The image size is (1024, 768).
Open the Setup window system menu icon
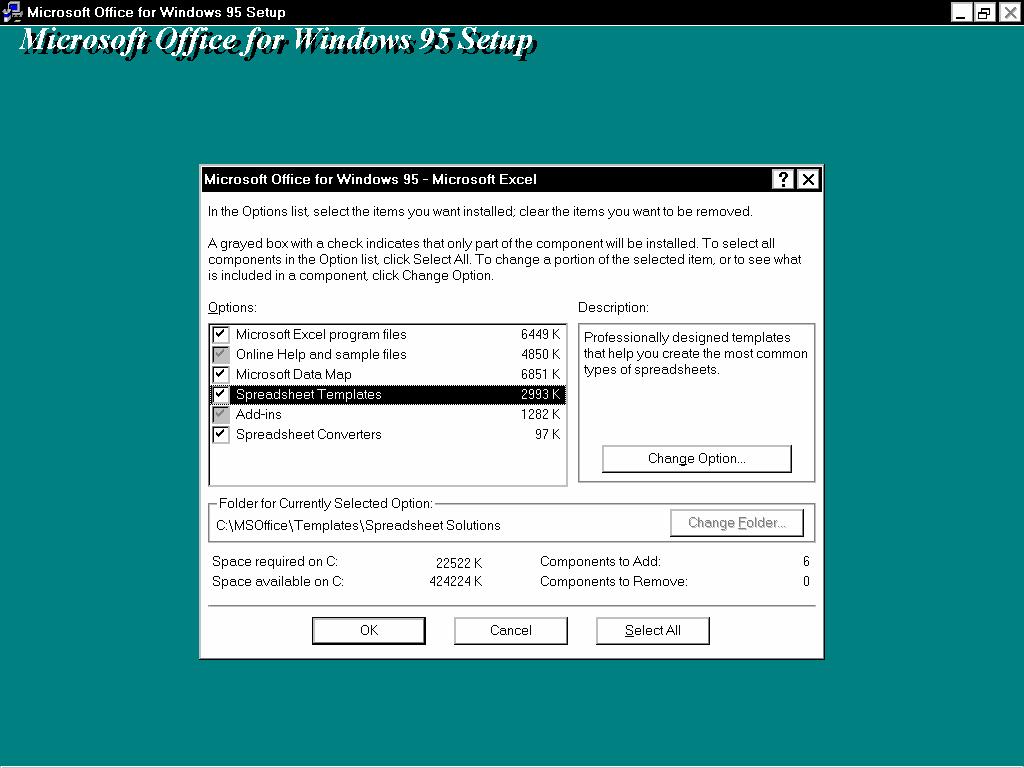12,12
